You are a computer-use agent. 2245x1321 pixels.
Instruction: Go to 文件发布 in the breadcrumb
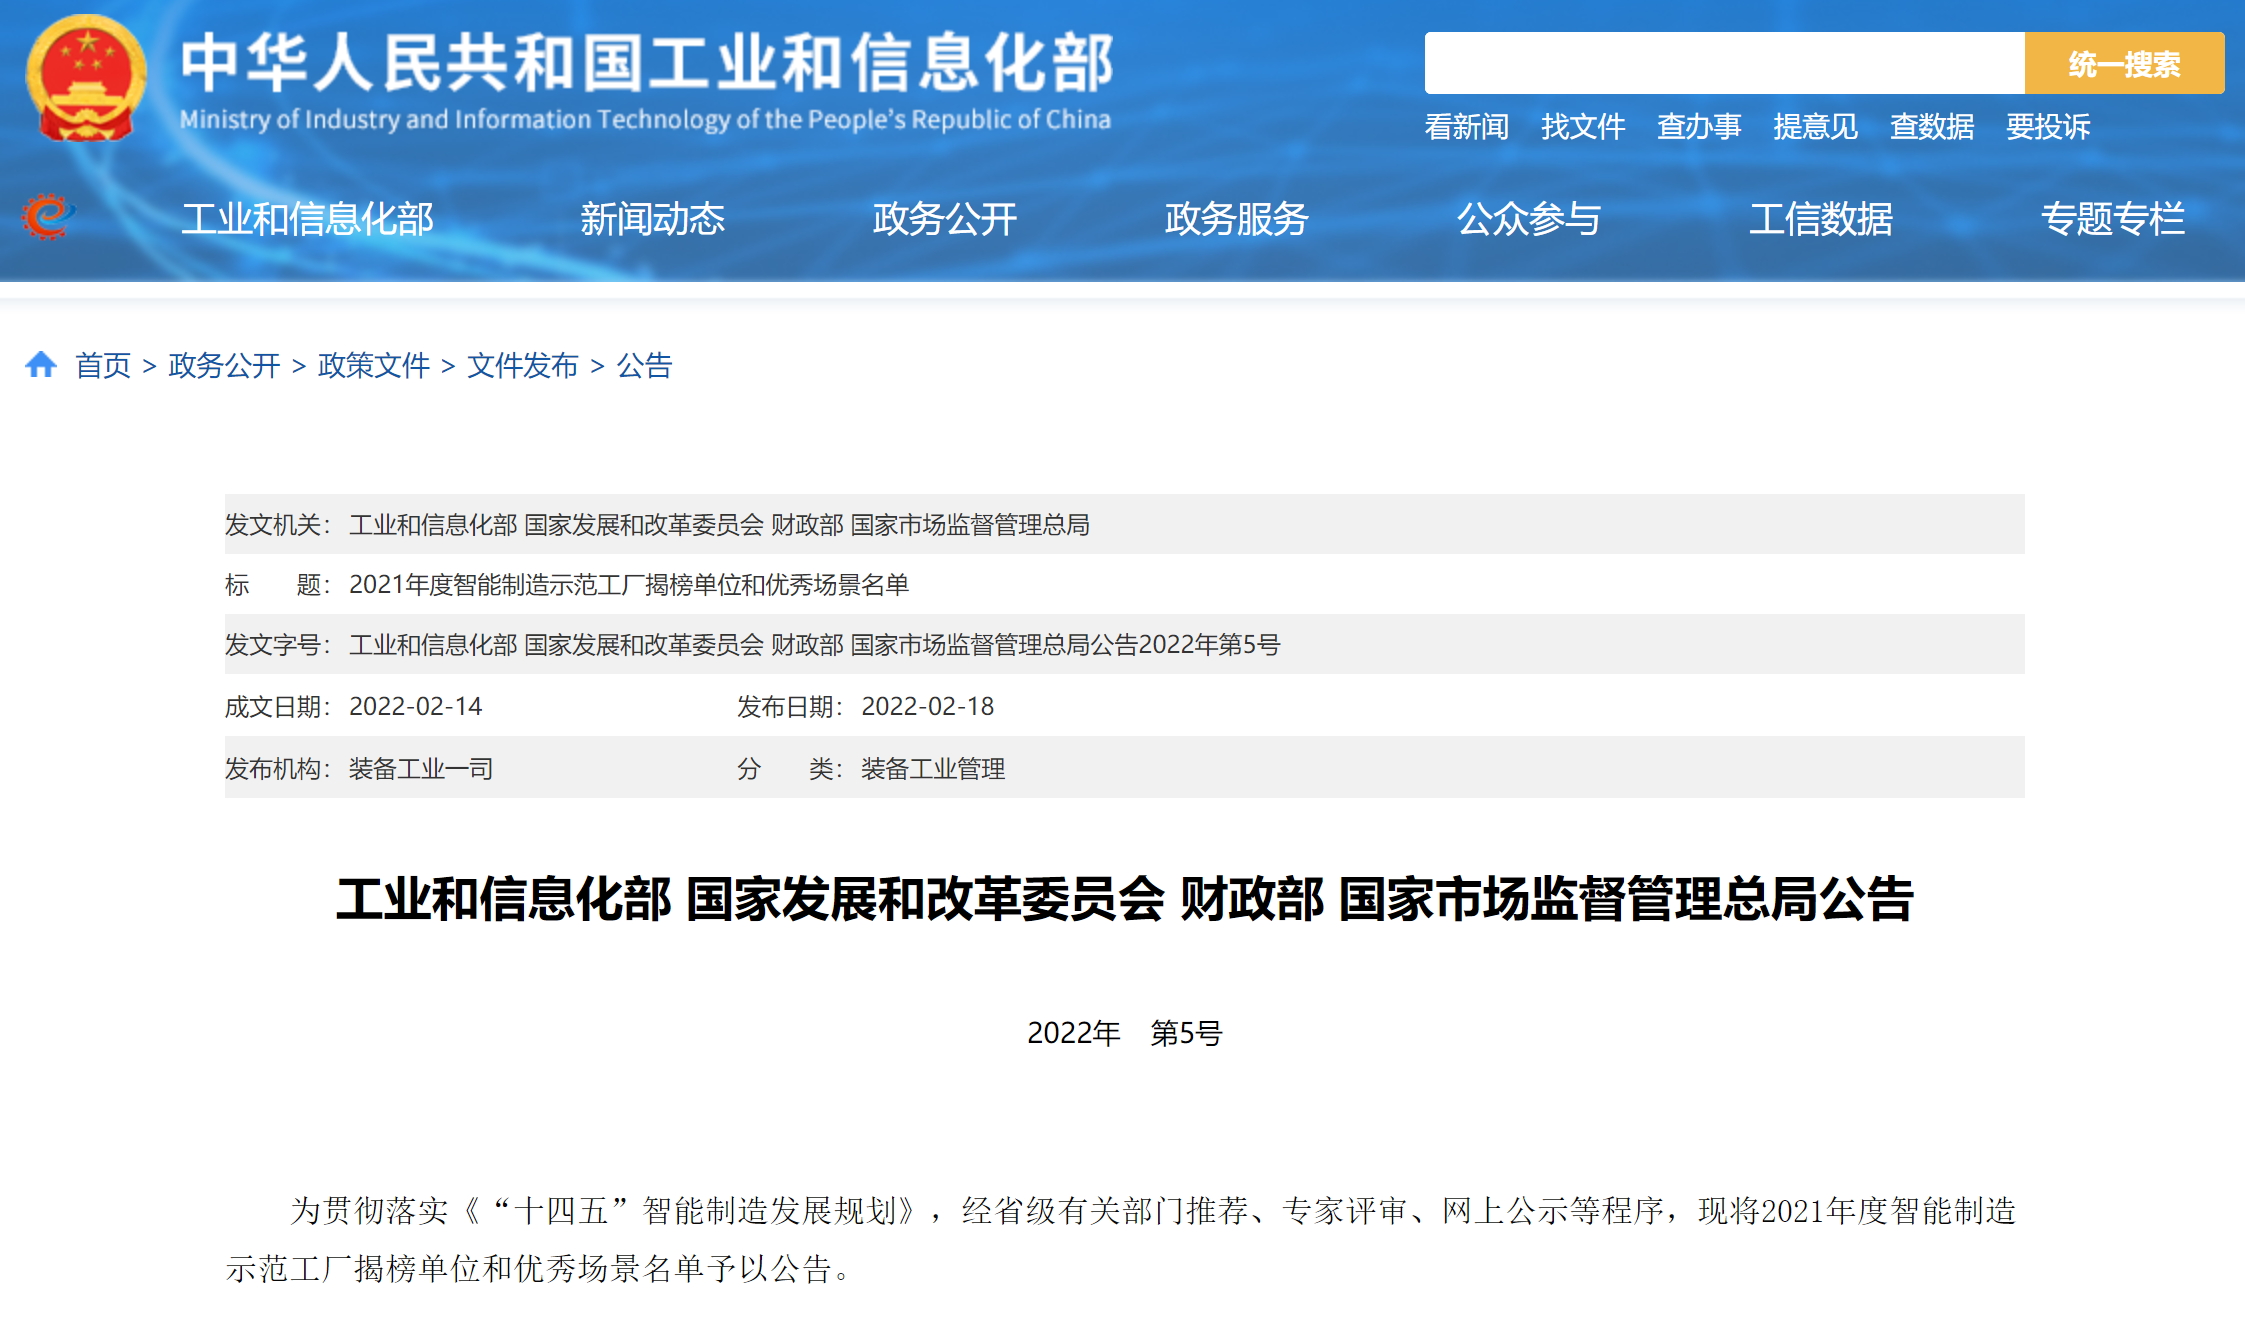coord(522,365)
